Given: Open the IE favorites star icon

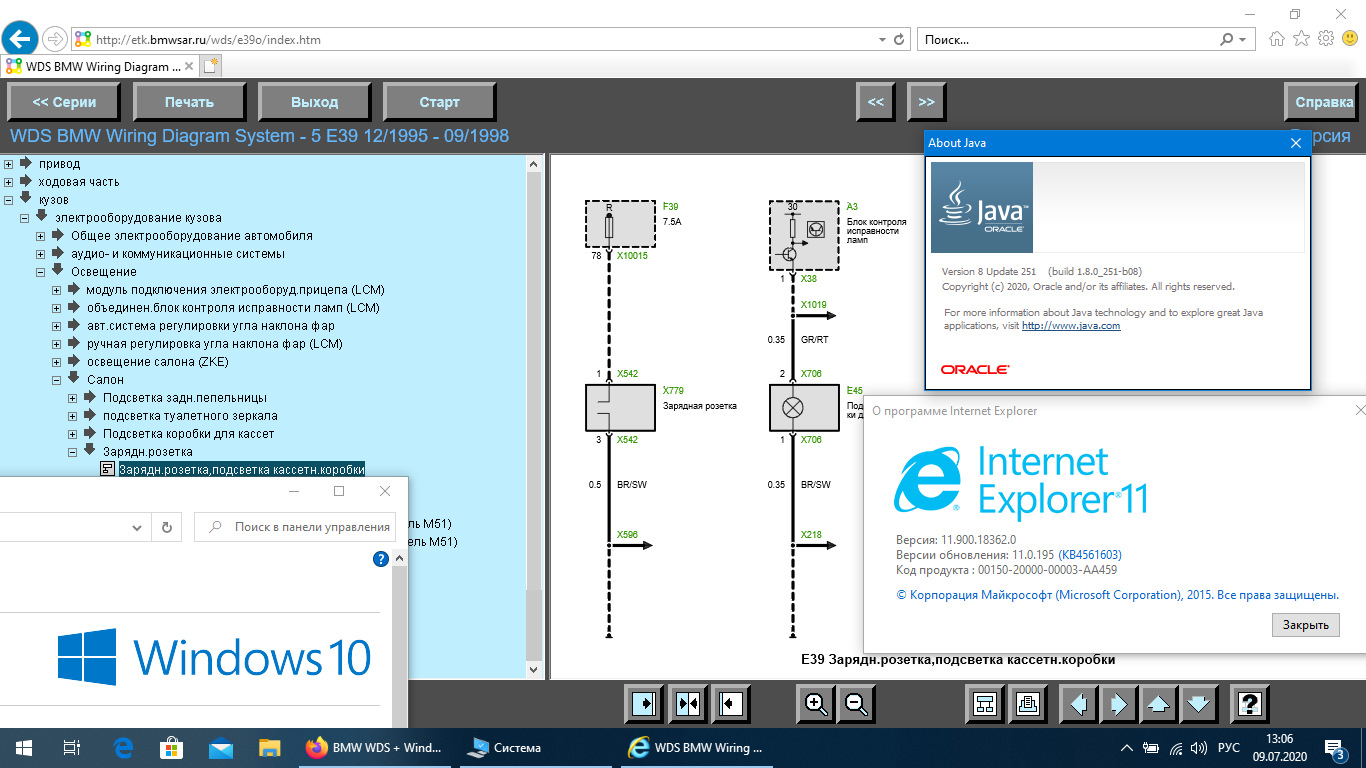Looking at the screenshot, I should (x=1301, y=39).
